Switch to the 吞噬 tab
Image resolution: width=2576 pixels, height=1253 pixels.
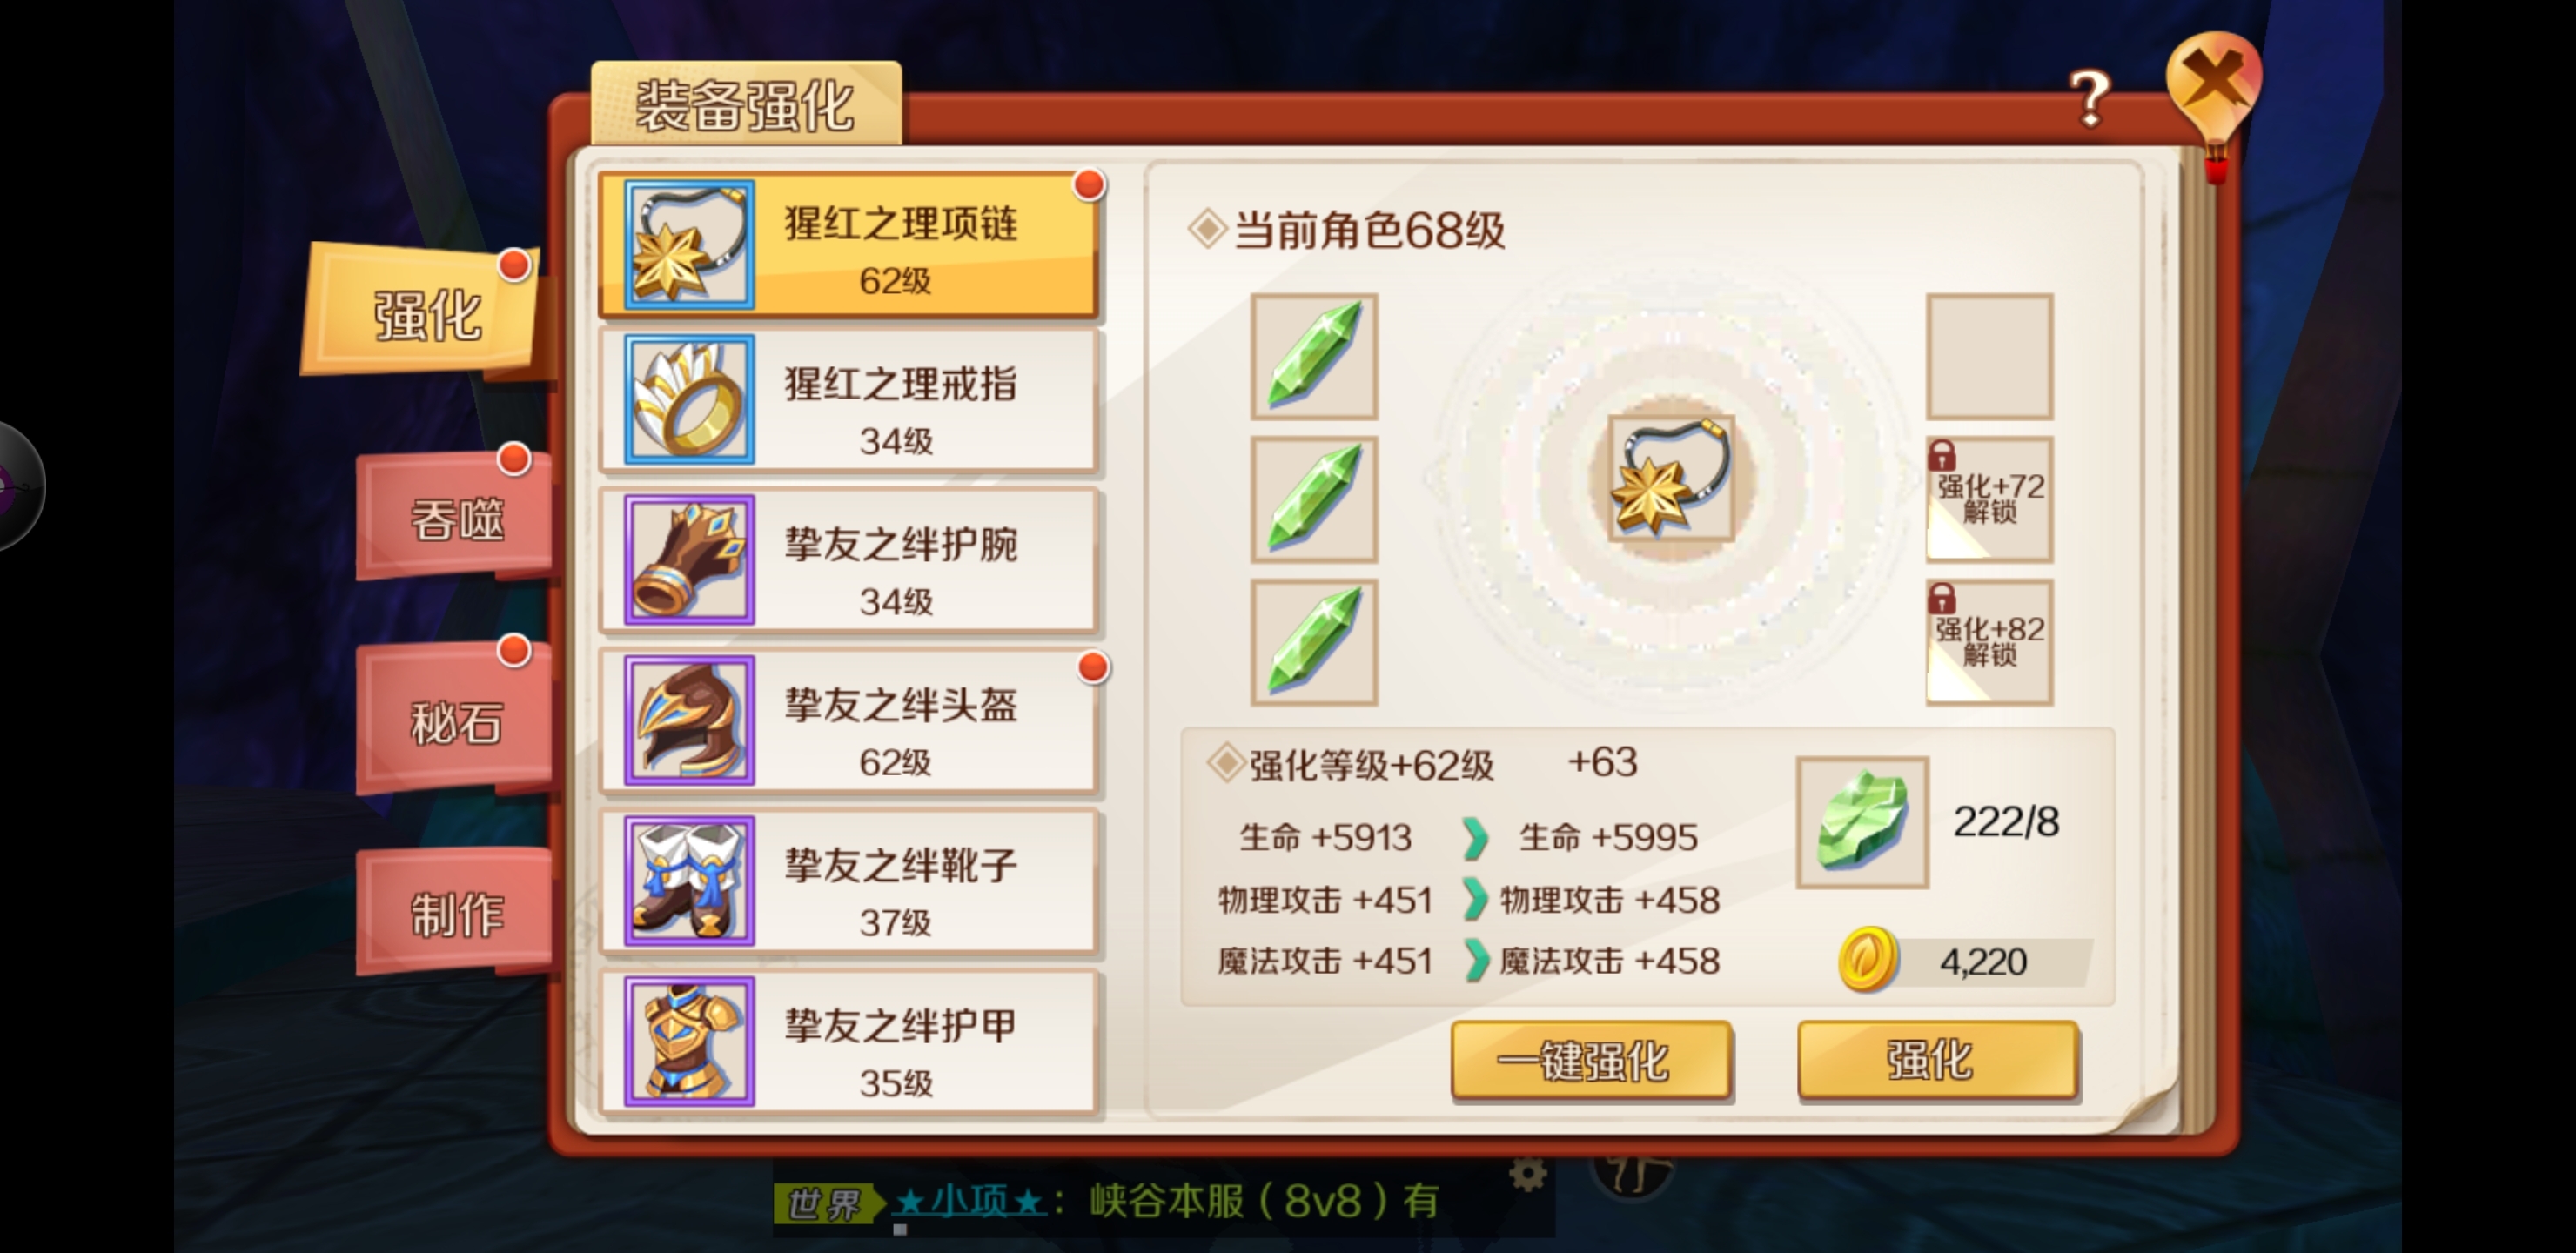click(x=455, y=517)
